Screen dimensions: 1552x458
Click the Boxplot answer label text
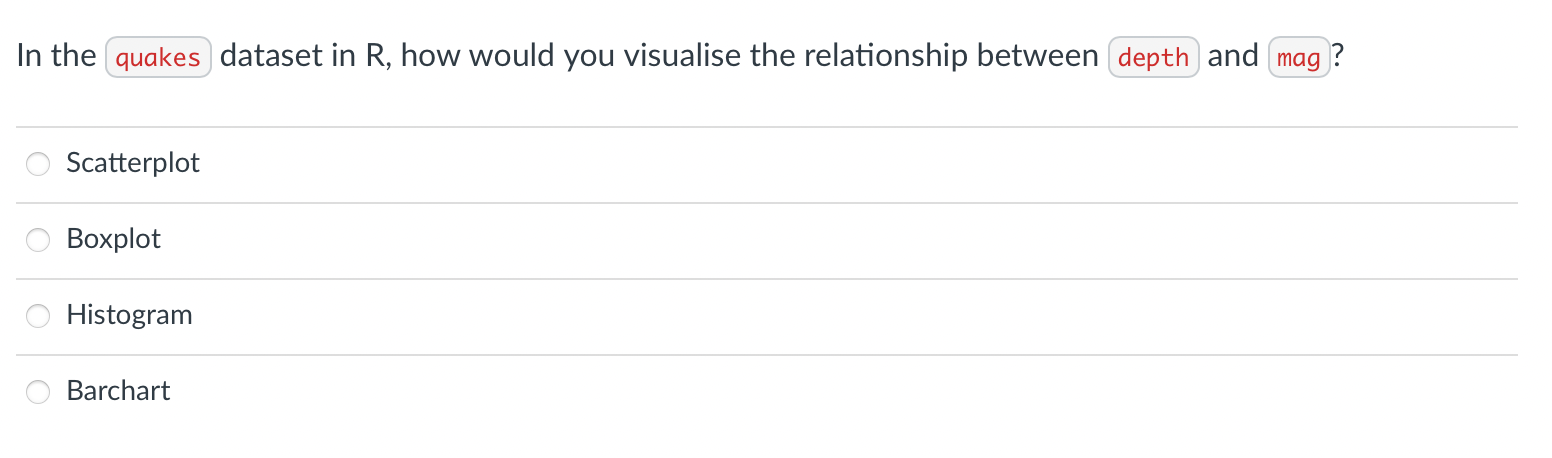[x=113, y=239]
